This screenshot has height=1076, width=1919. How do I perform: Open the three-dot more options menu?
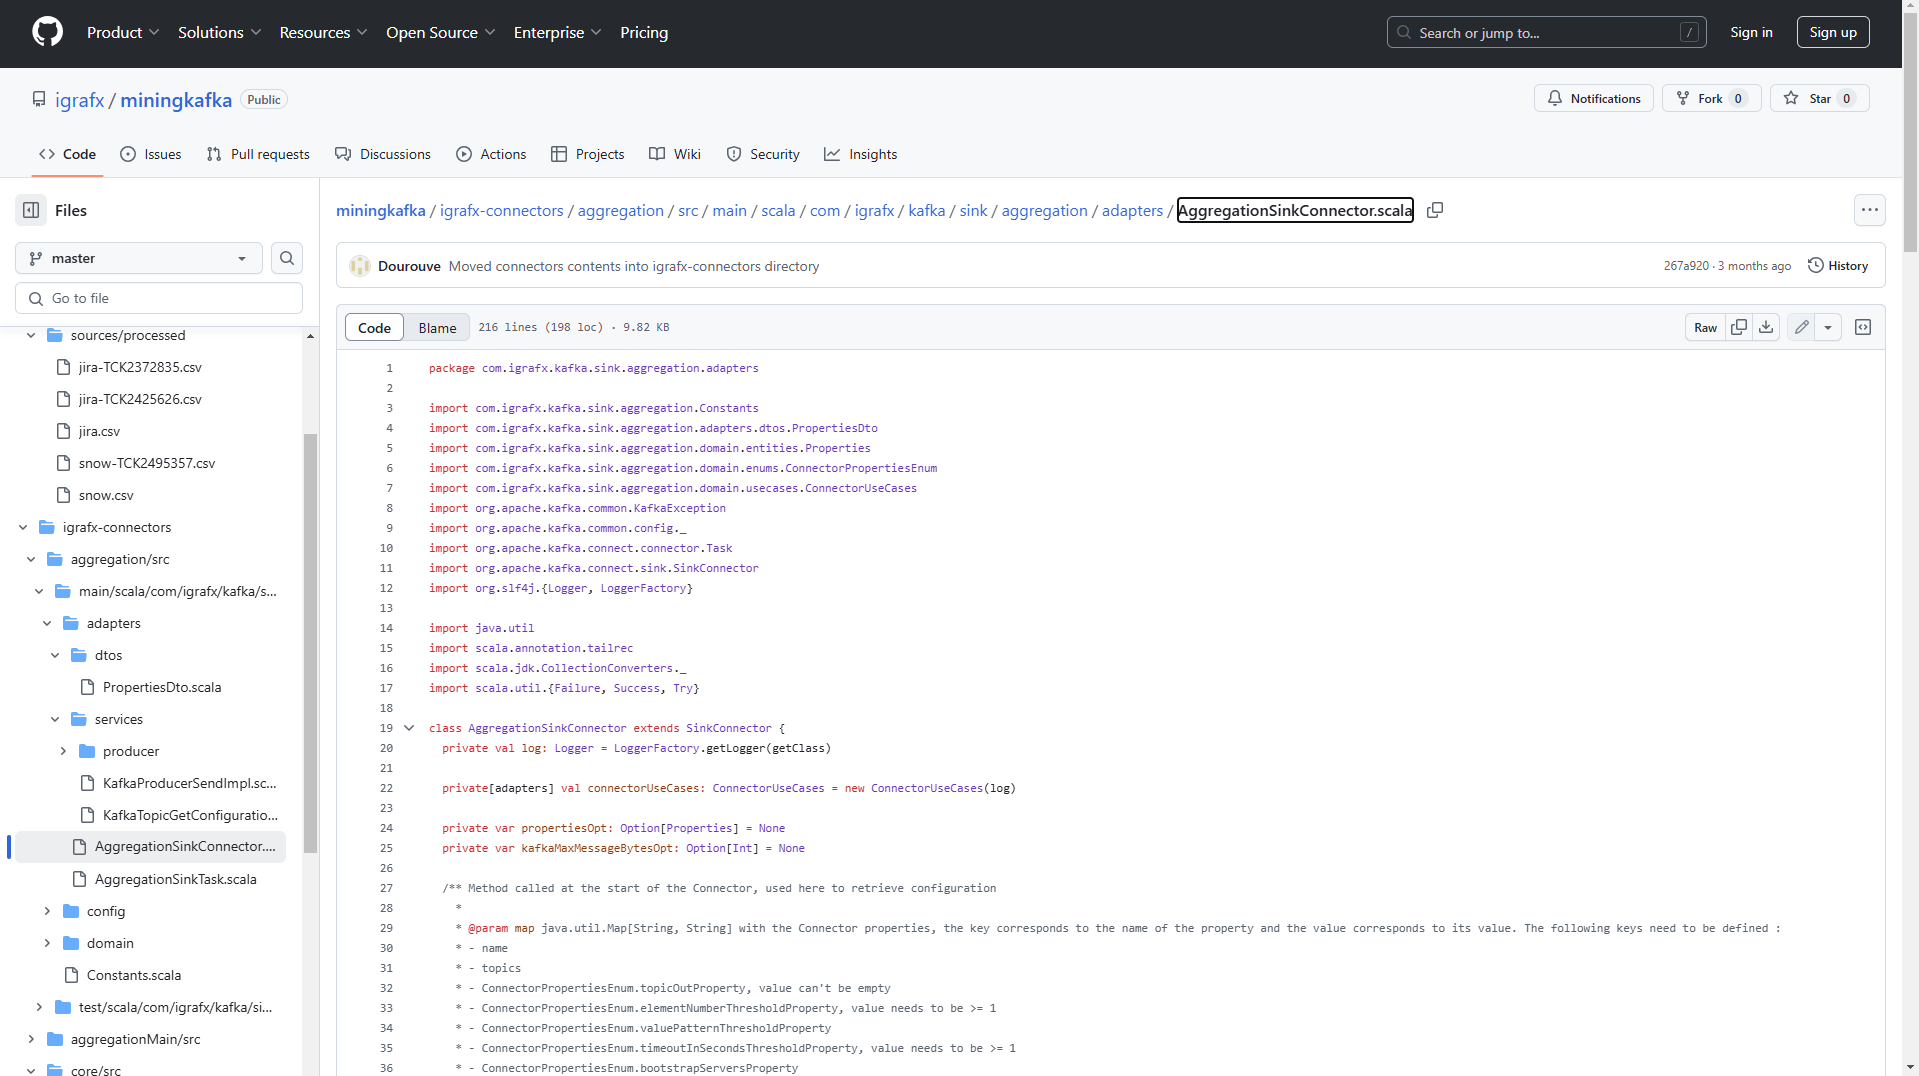point(1870,210)
